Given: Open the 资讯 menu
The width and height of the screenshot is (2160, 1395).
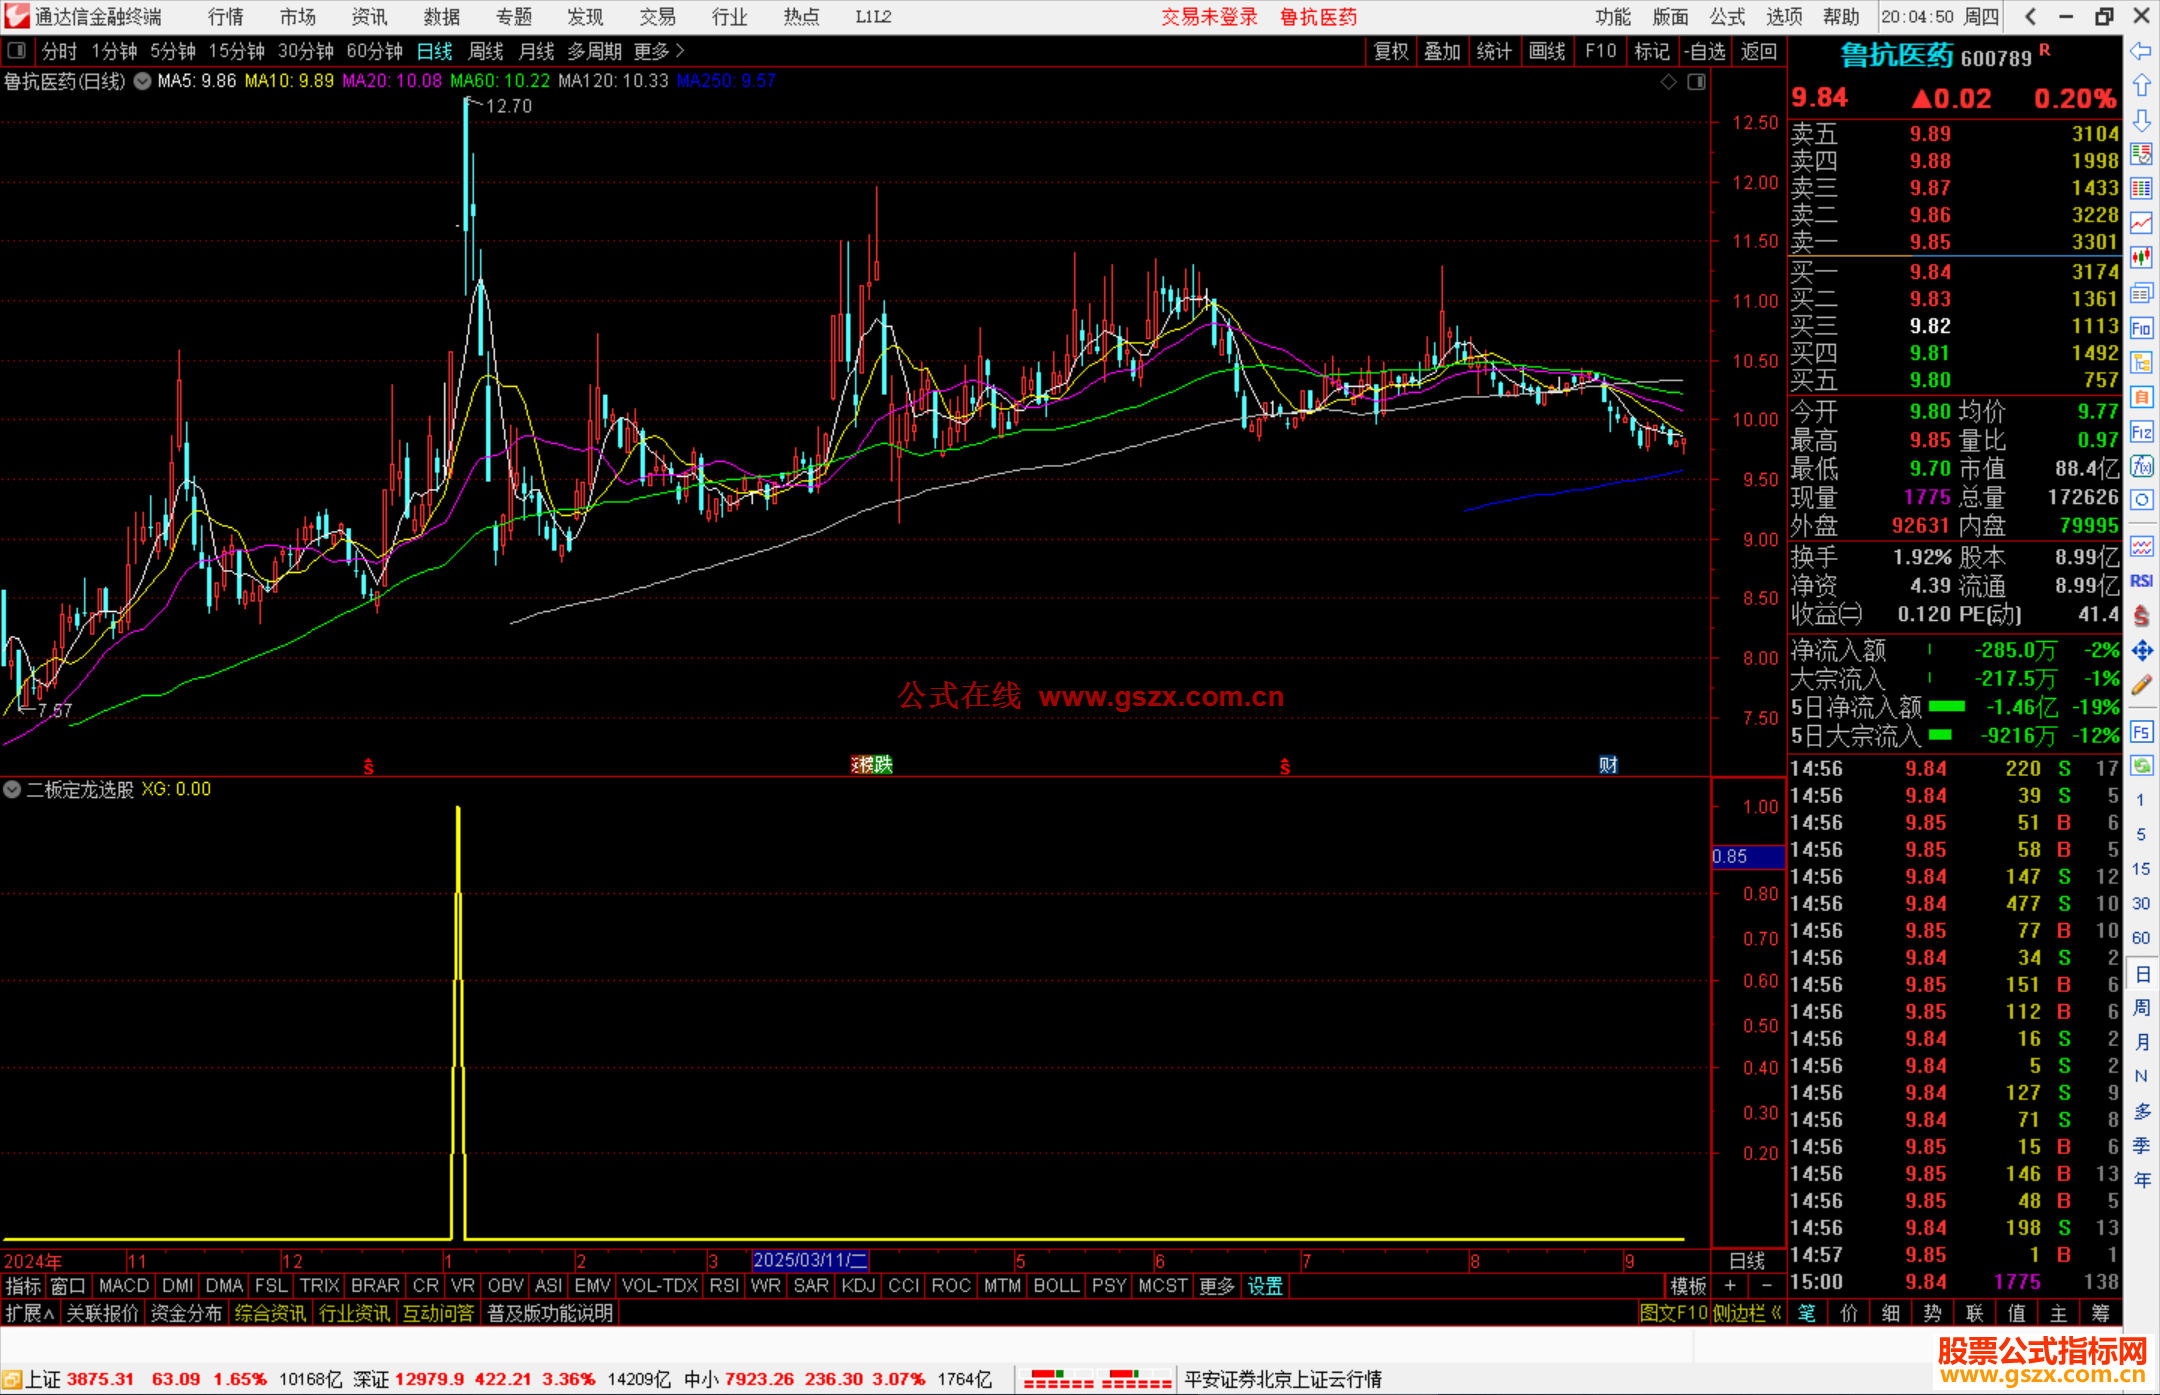Looking at the screenshot, I should pos(369,17).
